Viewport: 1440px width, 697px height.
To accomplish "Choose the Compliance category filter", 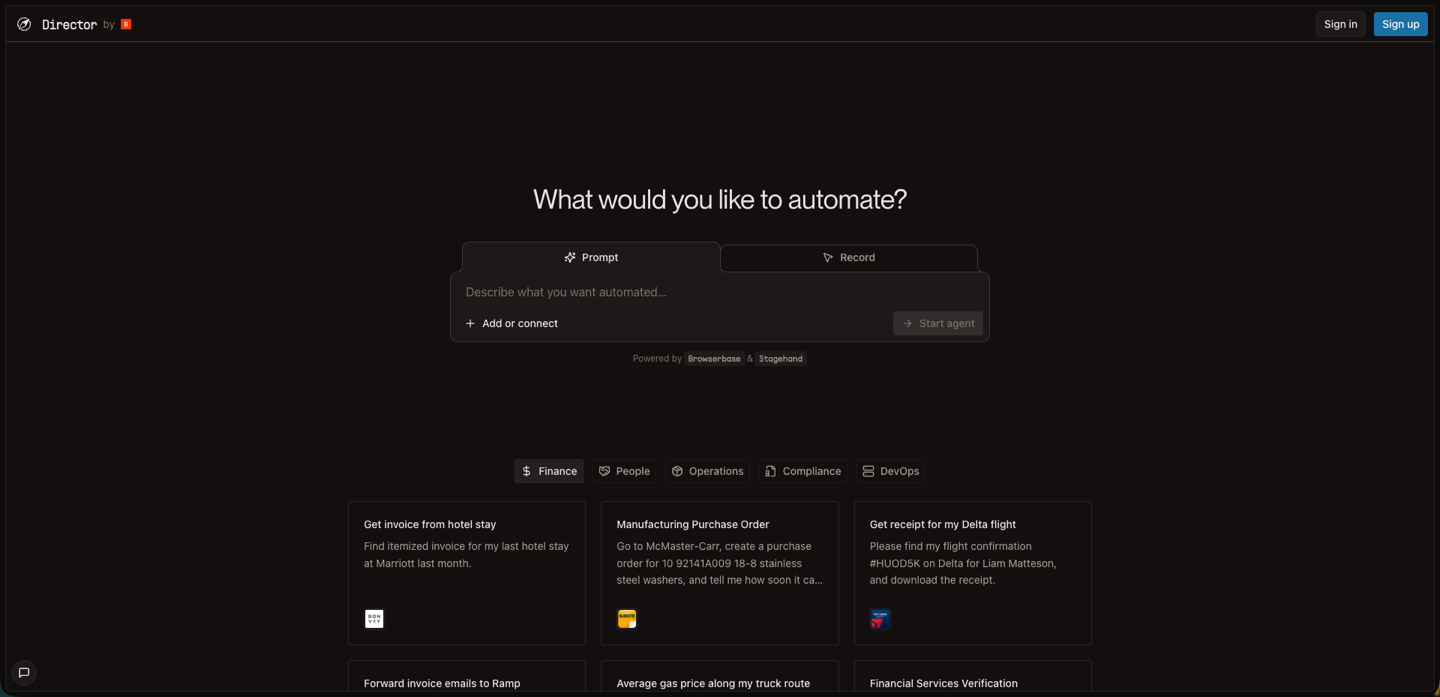I will pos(802,471).
